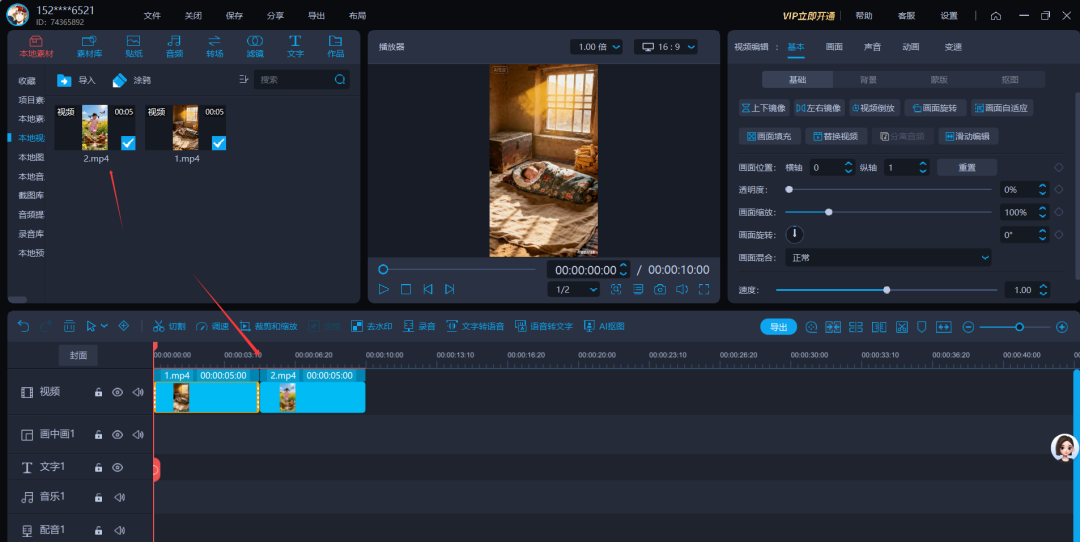Click VIP立即开通 link
1080x542 pixels.
click(809, 16)
